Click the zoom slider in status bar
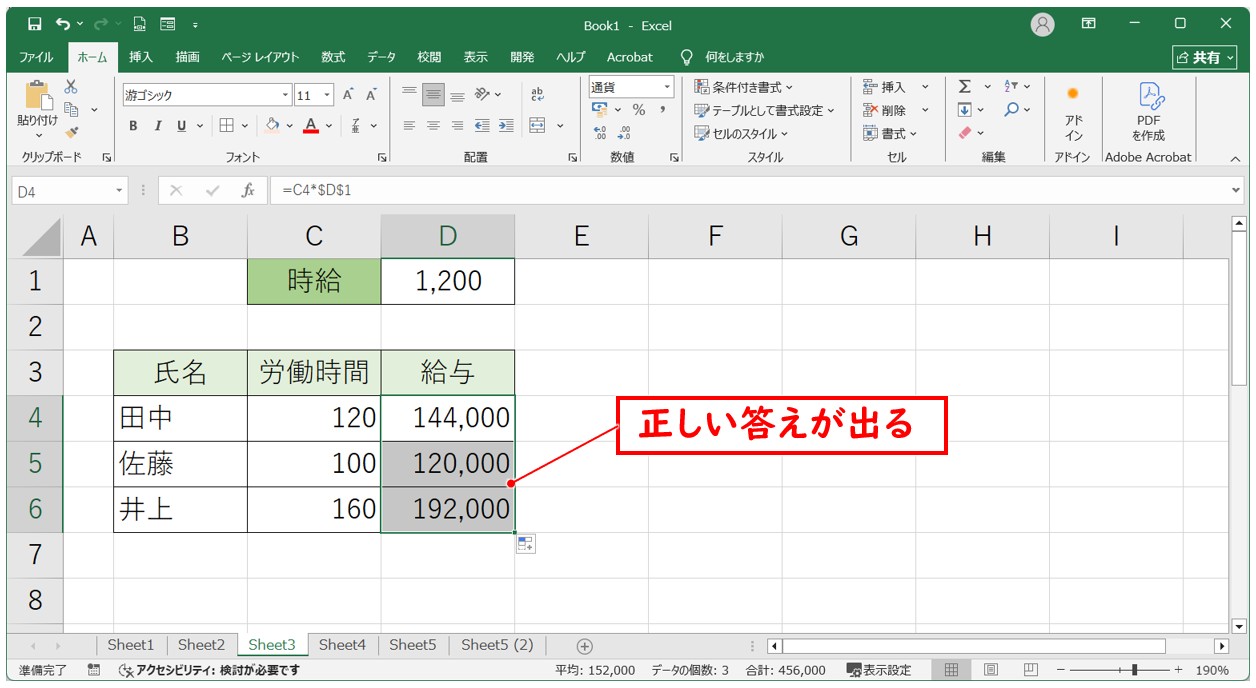The image size is (1256, 688). tap(1133, 670)
